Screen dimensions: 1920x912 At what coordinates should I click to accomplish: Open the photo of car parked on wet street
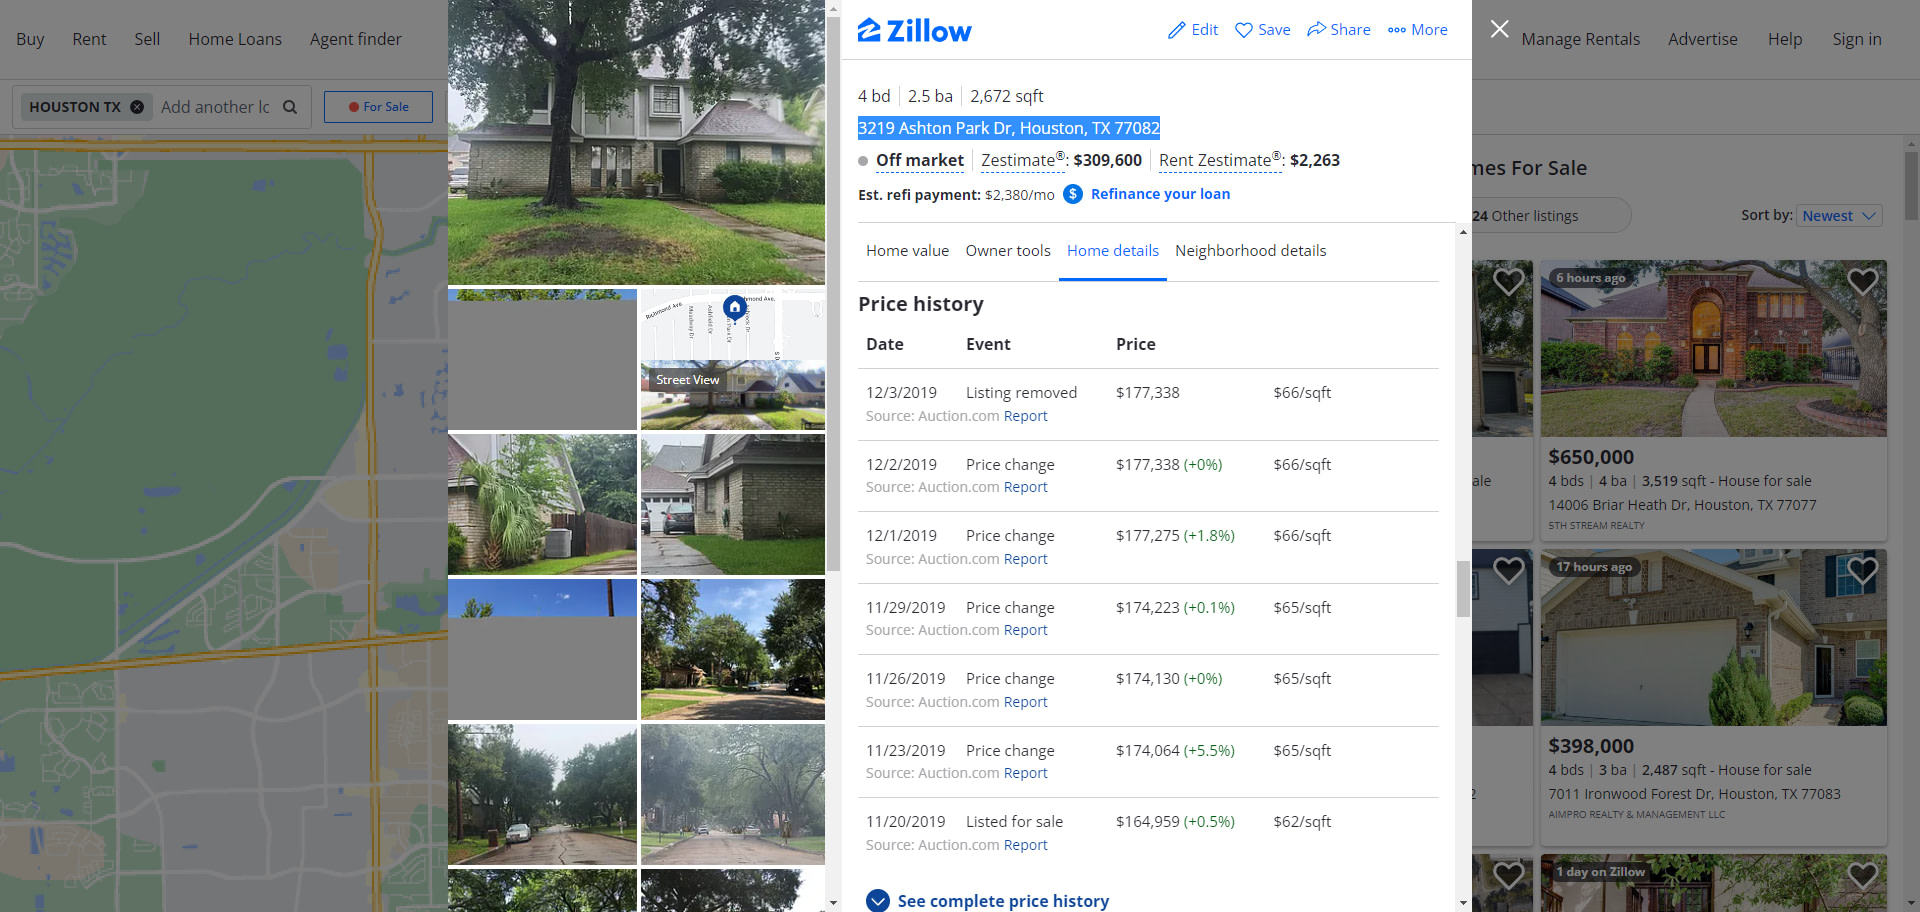tap(542, 794)
